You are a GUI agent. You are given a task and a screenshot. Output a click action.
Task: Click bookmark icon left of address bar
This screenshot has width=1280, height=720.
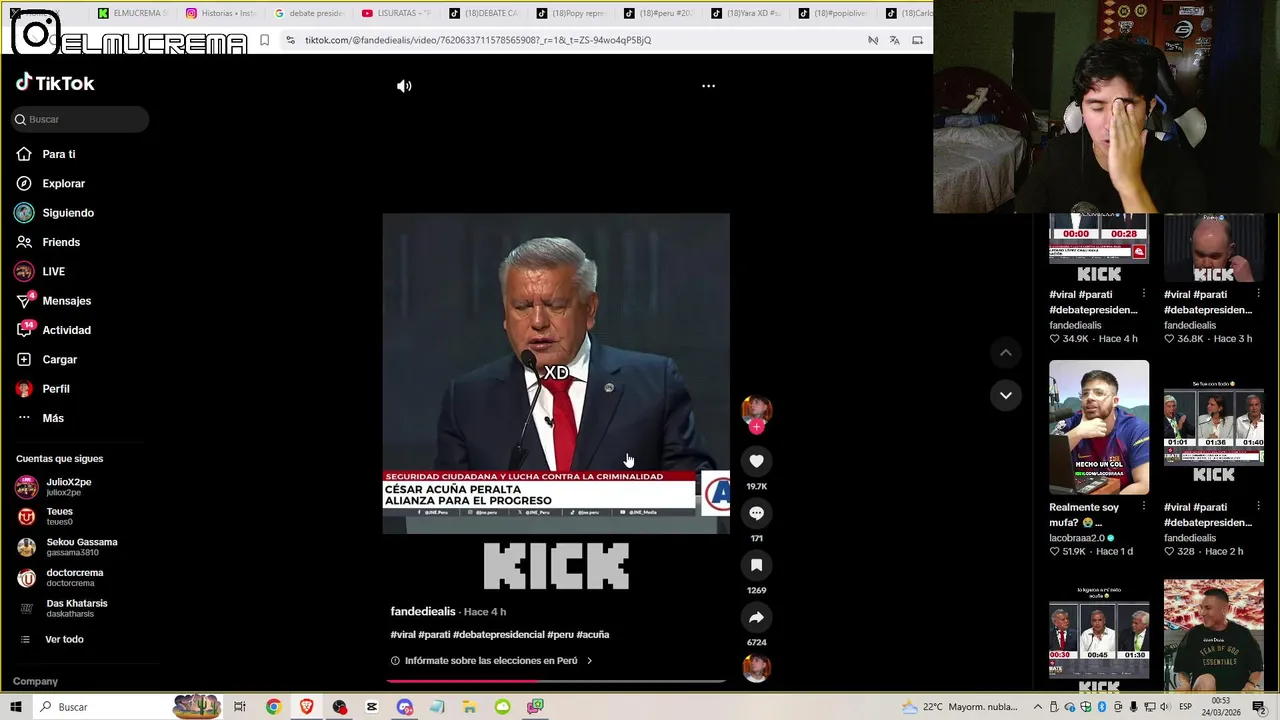[x=264, y=40]
